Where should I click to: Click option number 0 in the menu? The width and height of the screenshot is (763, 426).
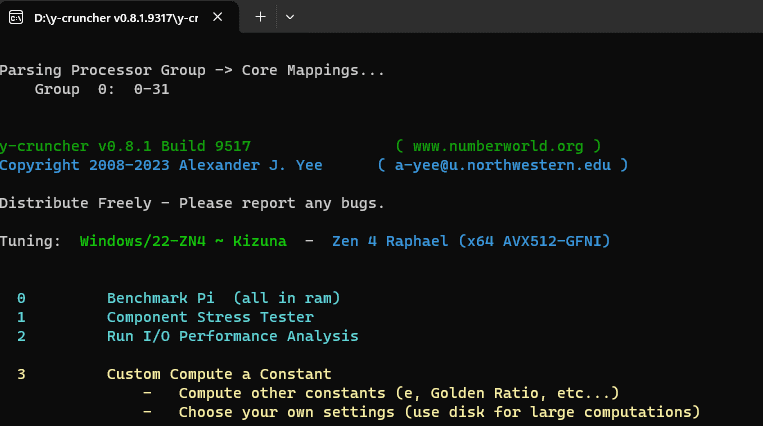tap(21, 298)
